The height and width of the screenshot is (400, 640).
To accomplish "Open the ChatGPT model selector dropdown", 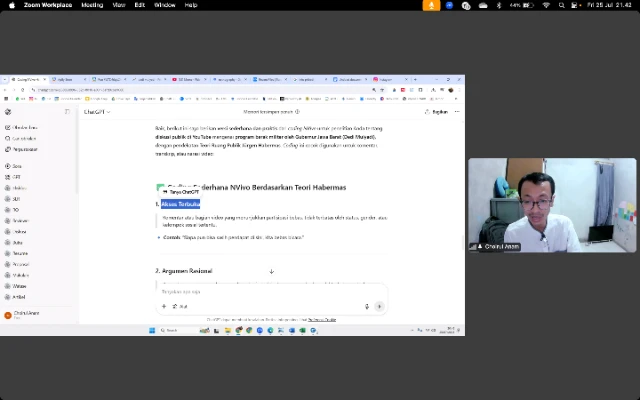I will [x=97, y=112].
